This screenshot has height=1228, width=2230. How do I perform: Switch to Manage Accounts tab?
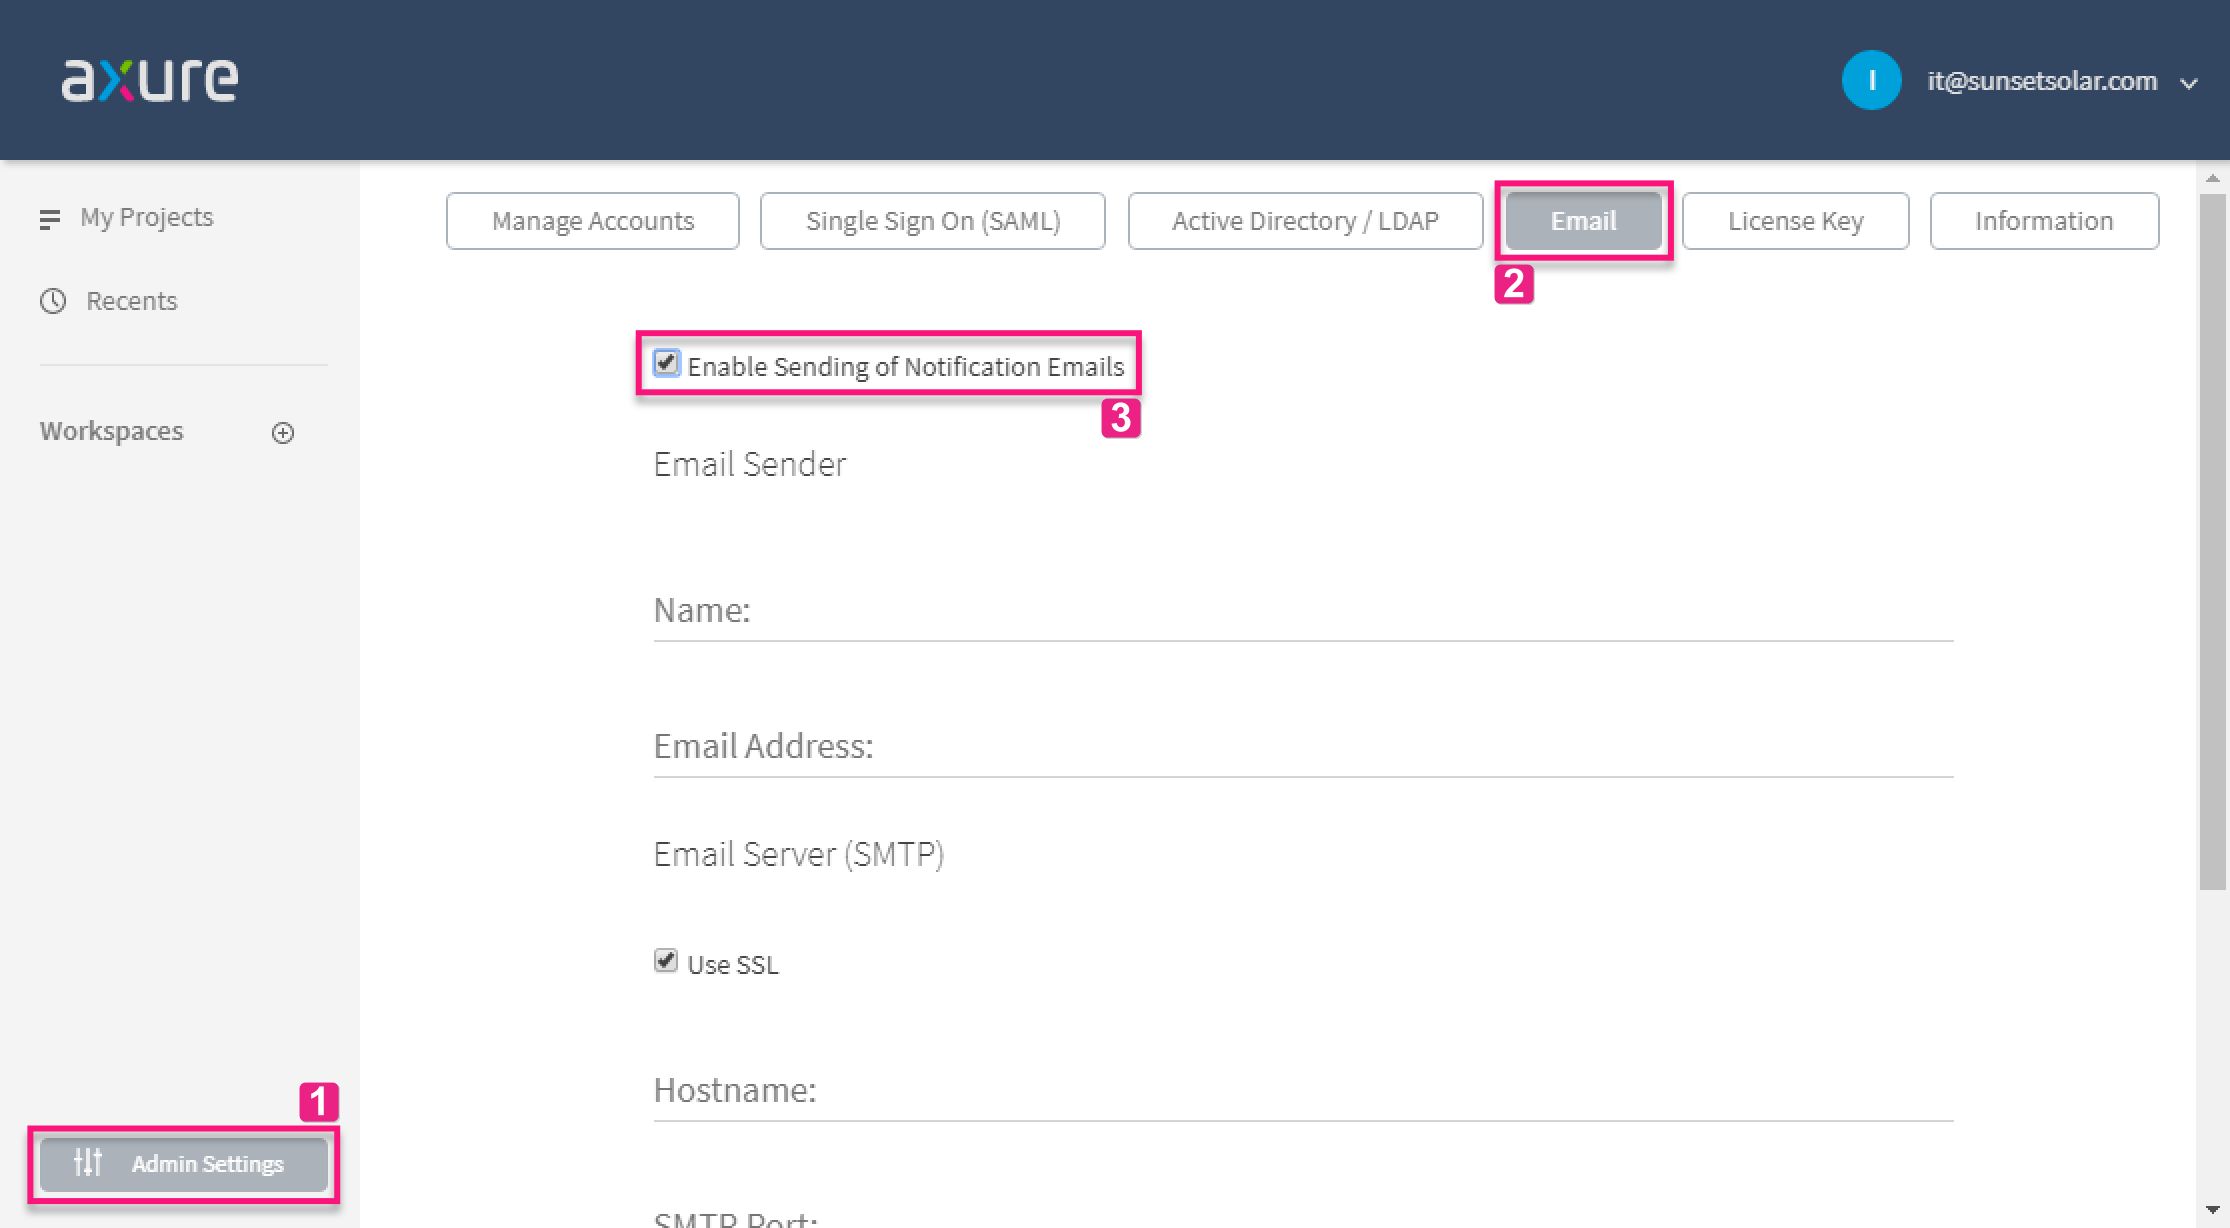pos(592,221)
